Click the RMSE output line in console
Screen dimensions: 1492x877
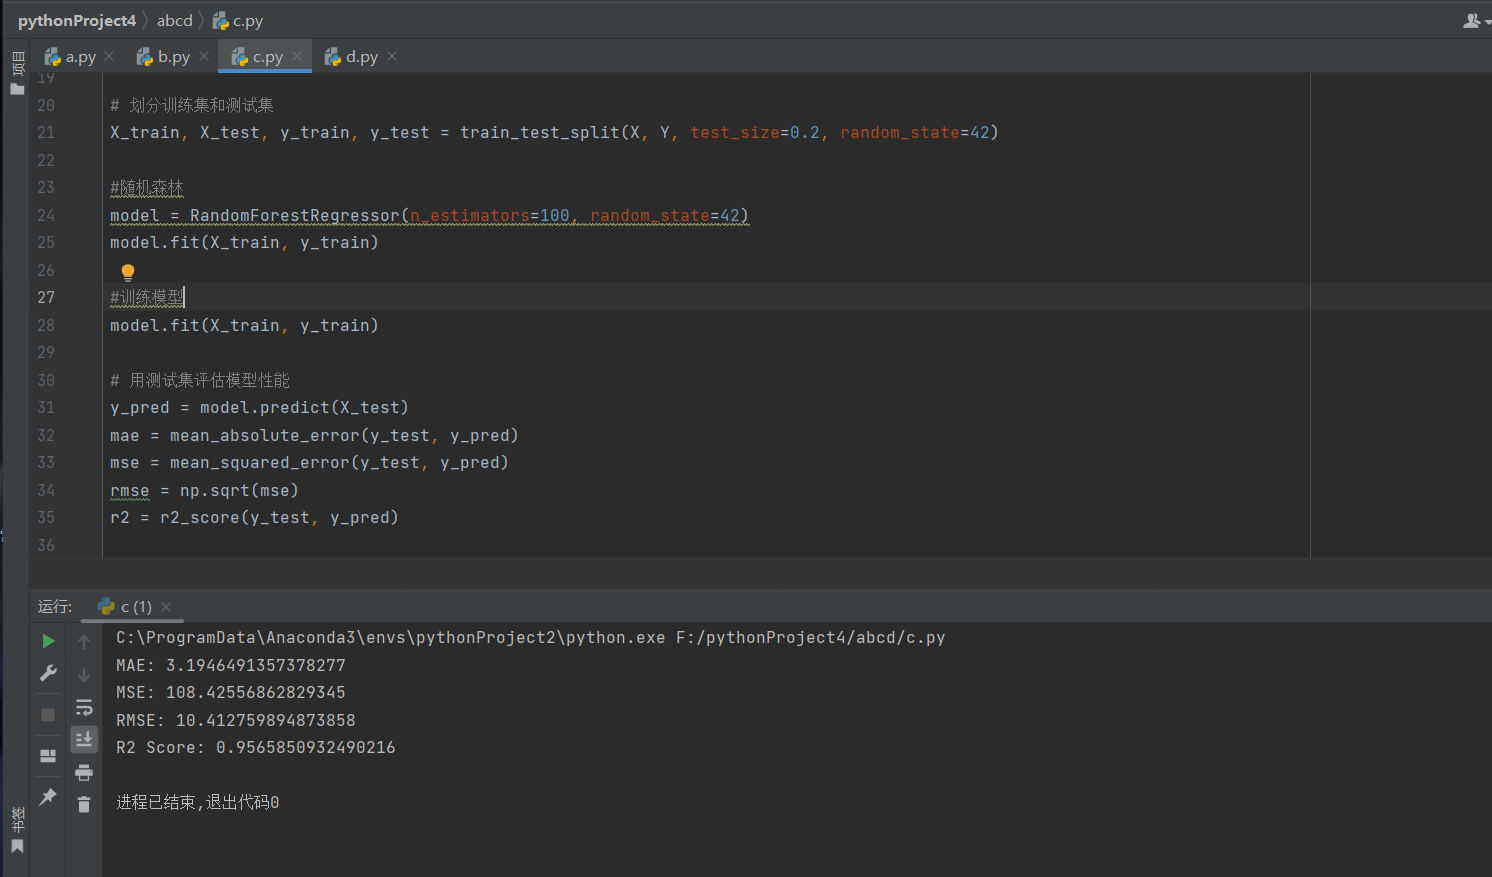pos(236,720)
